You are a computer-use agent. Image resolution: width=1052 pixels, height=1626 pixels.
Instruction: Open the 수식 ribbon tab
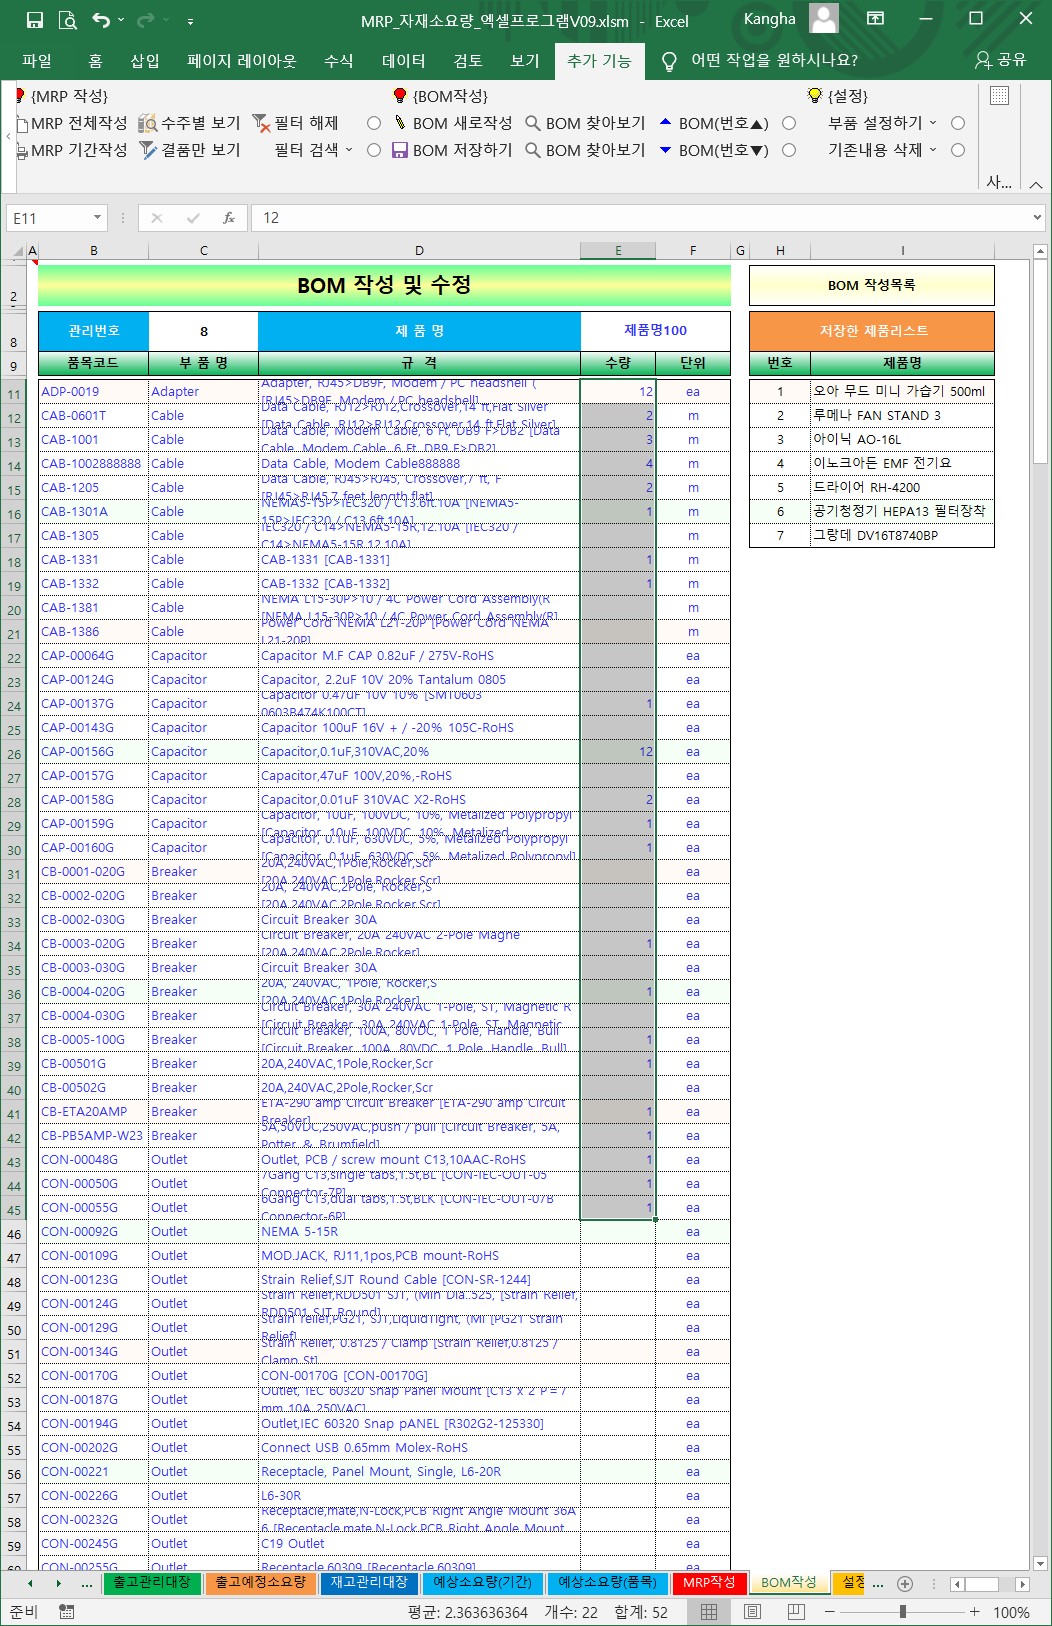(x=338, y=60)
